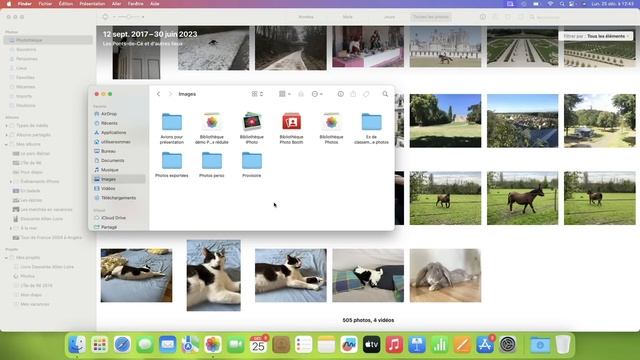
Task: Select the Avions pour présentation folder
Action: [172, 128]
